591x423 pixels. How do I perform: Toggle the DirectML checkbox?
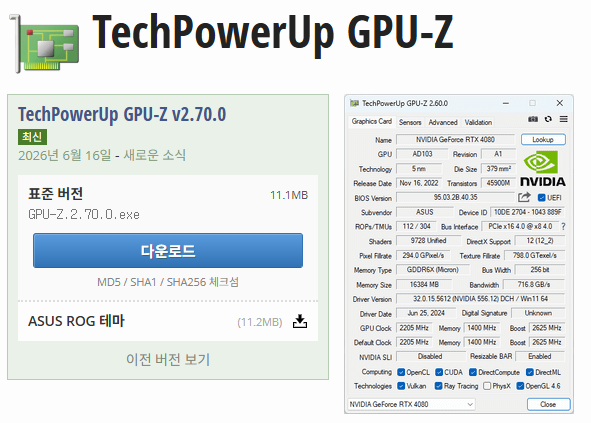530,372
